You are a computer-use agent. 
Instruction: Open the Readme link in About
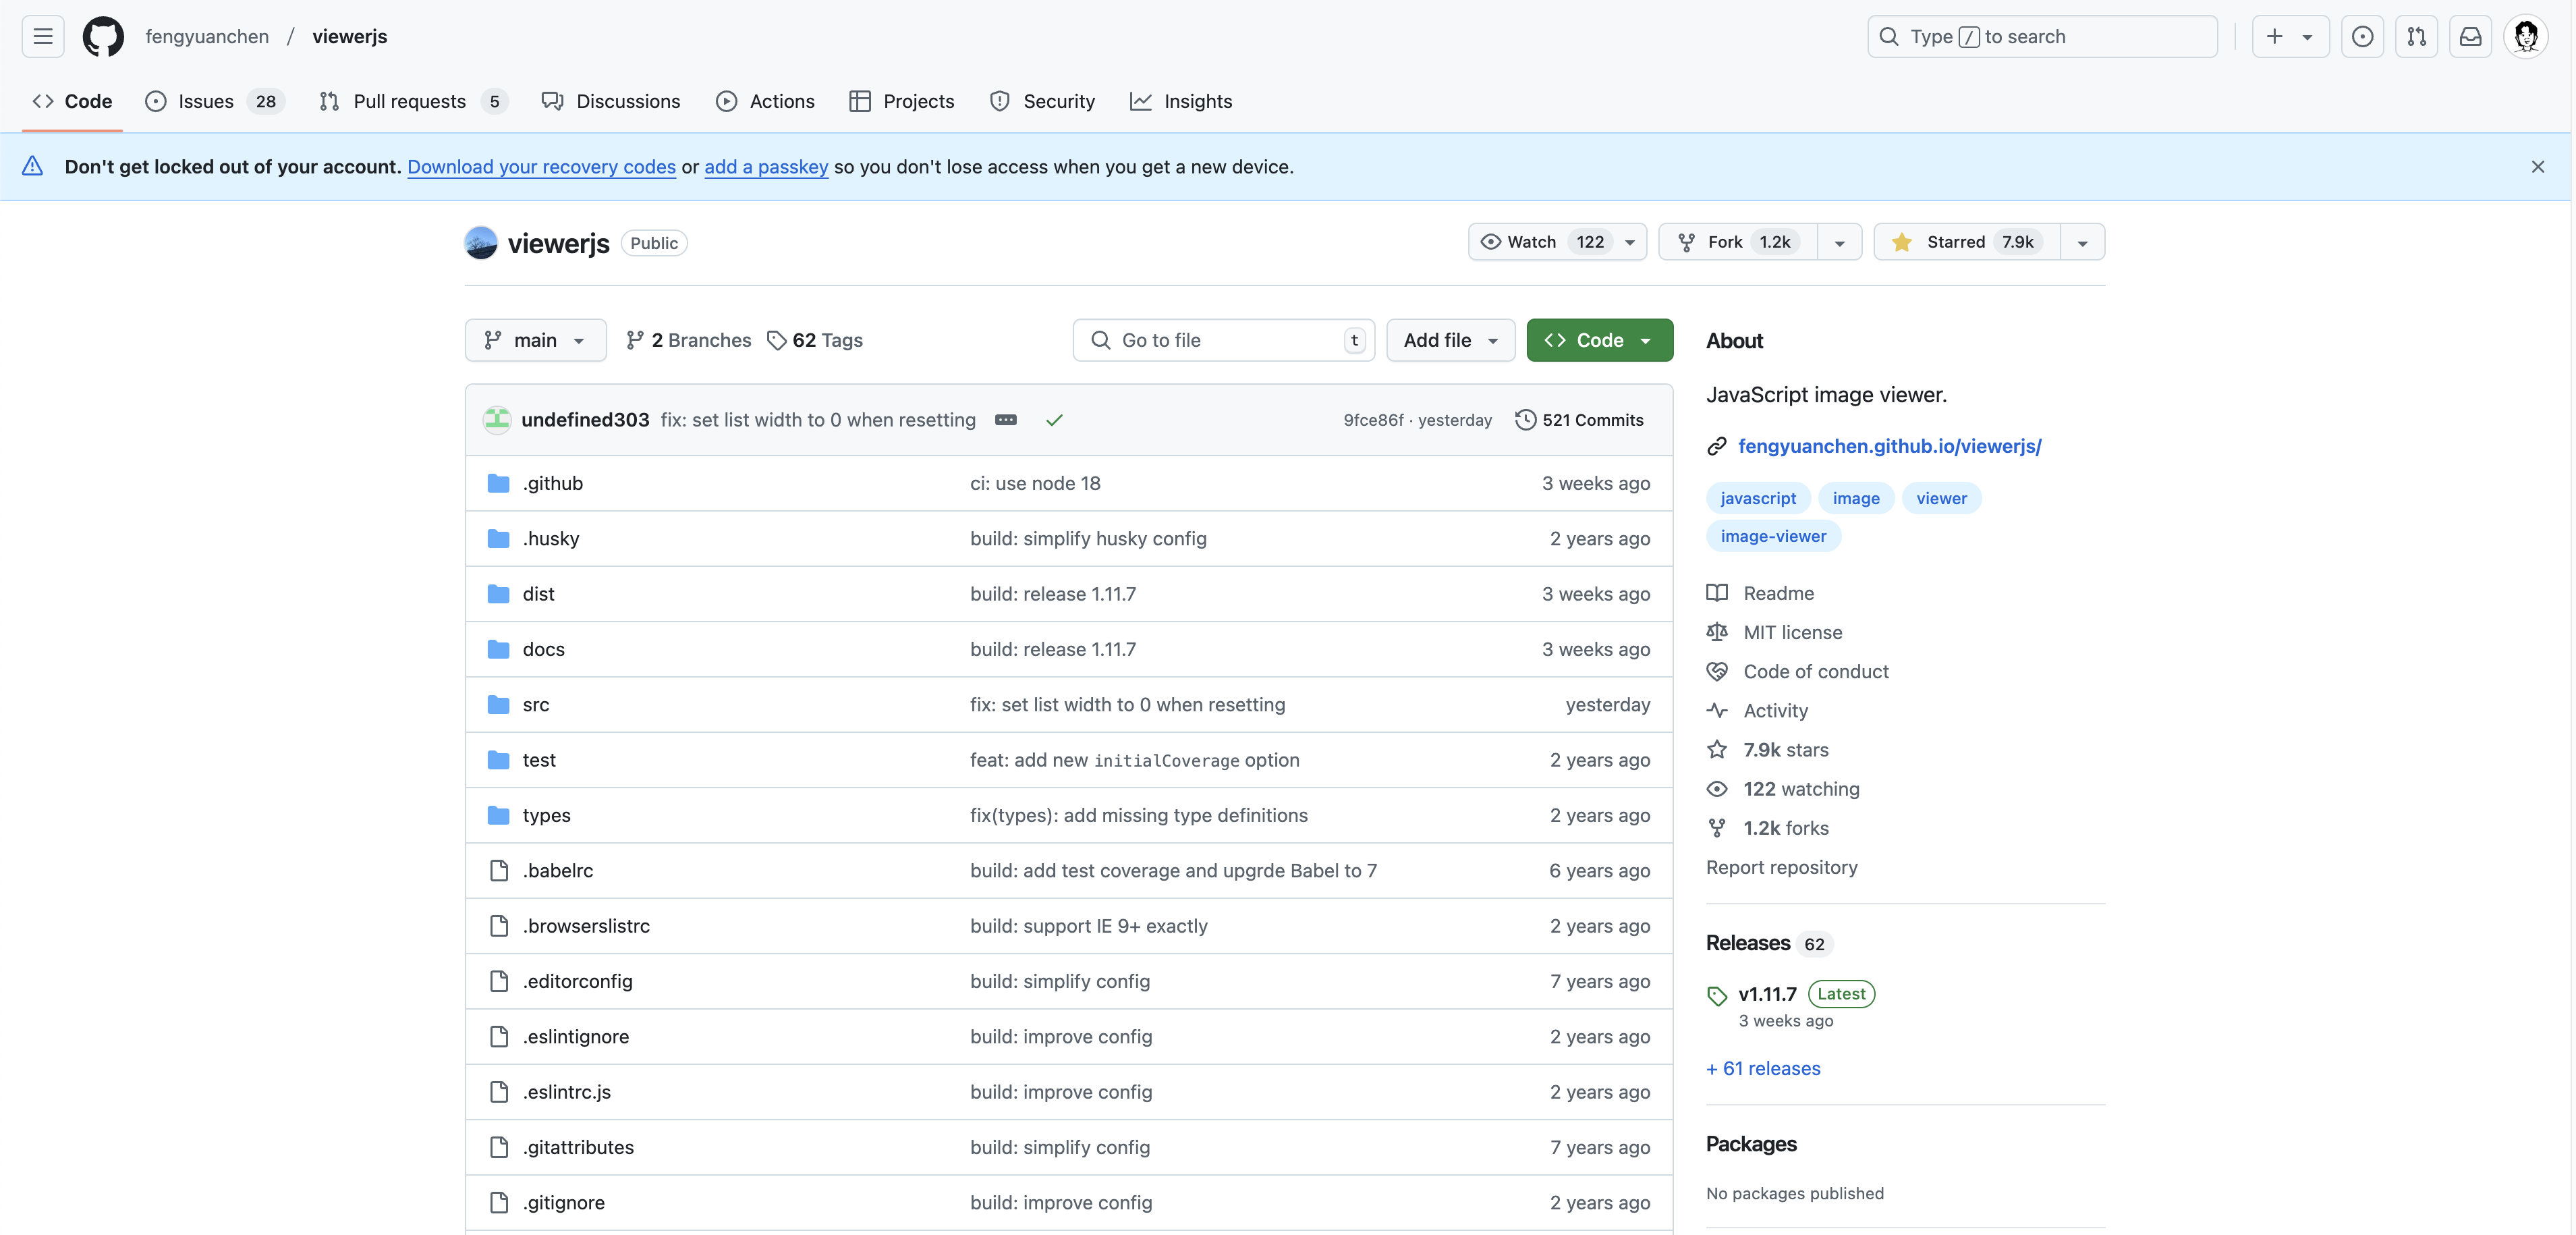[1760, 593]
